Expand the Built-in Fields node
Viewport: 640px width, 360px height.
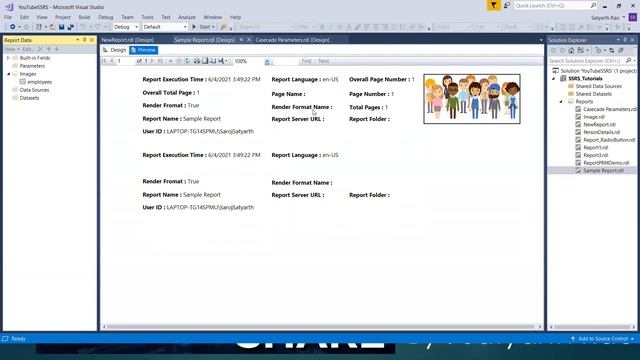tap(8, 58)
